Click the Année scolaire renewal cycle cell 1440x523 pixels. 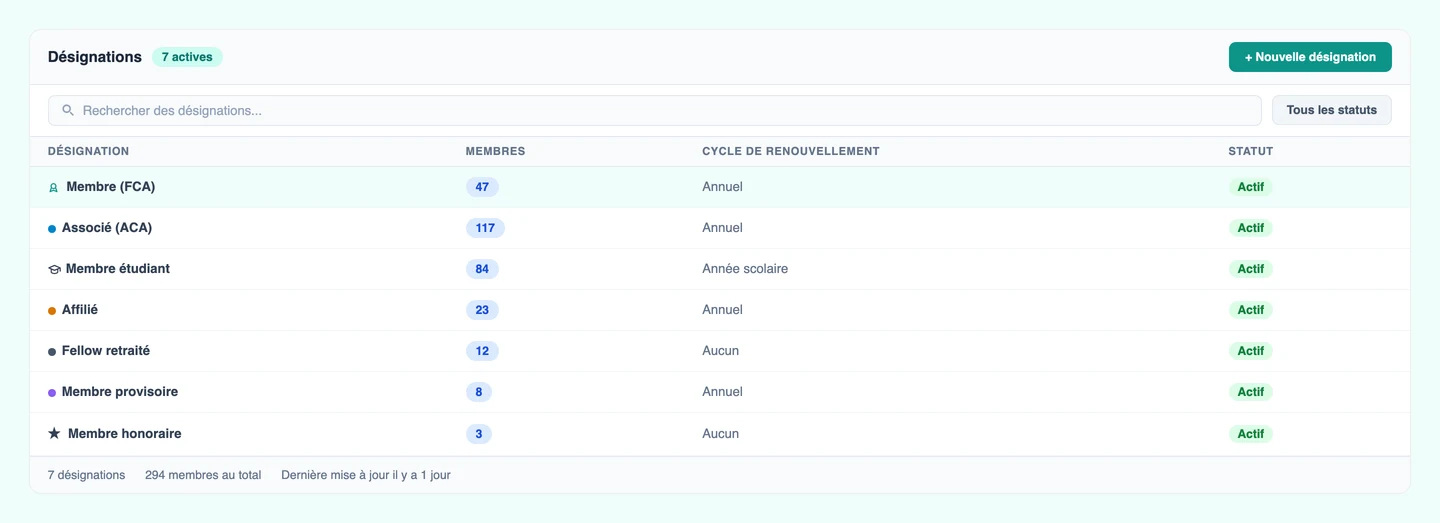(x=745, y=269)
